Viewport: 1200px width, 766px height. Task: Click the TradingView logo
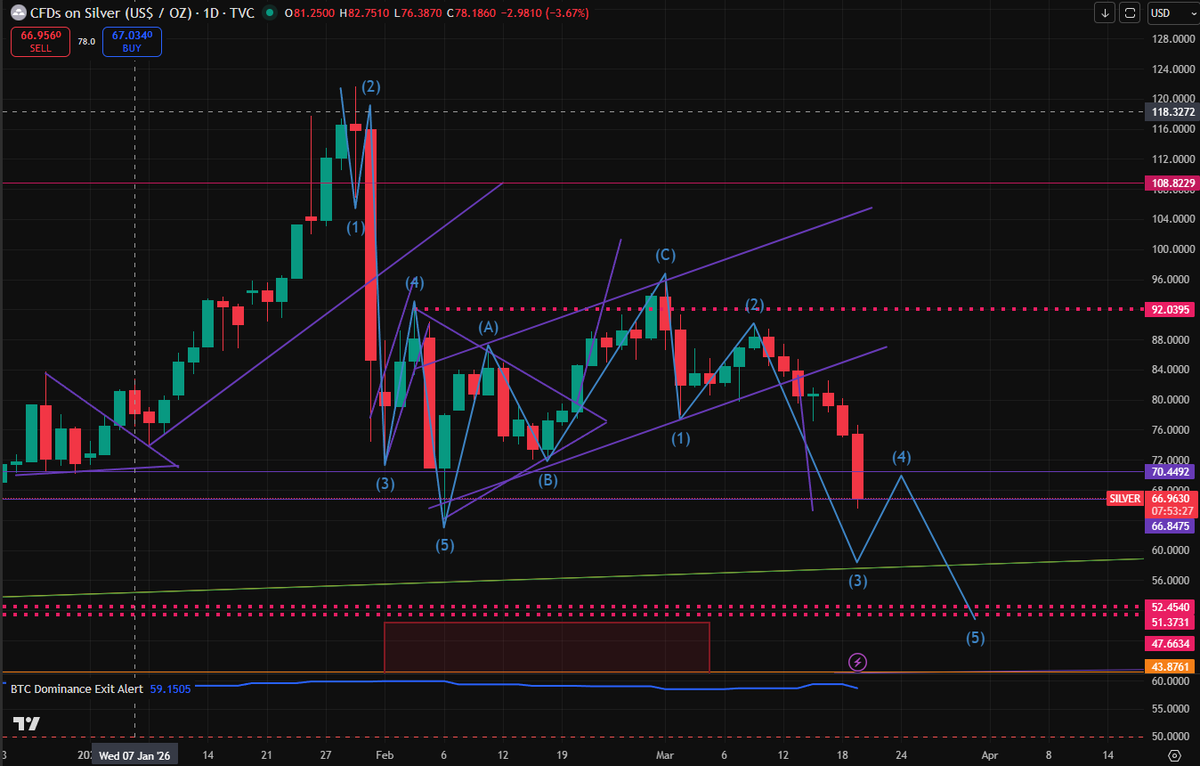27,724
